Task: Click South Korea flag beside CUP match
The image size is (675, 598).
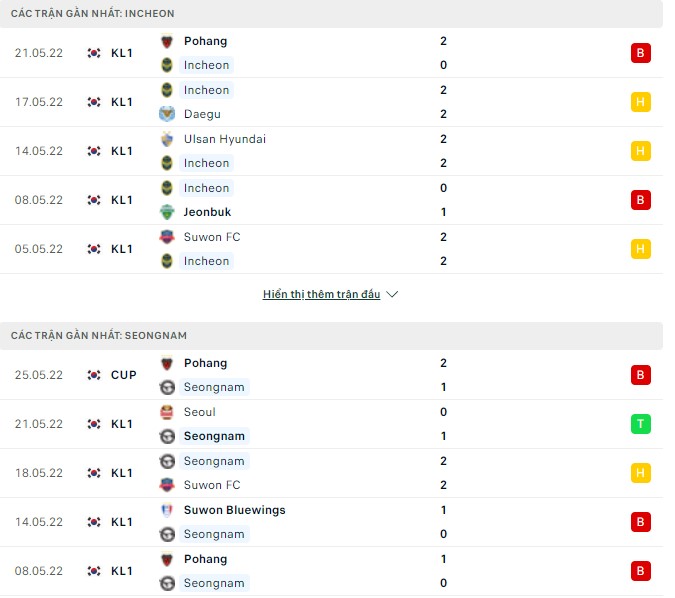Action: pyautogui.click(x=94, y=375)
